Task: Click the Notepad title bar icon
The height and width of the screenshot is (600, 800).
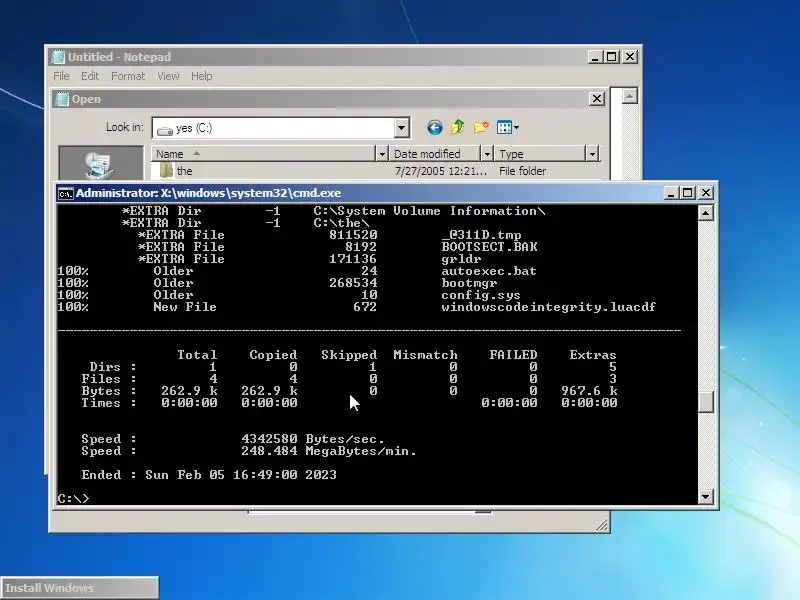Action: click(59, 57)
